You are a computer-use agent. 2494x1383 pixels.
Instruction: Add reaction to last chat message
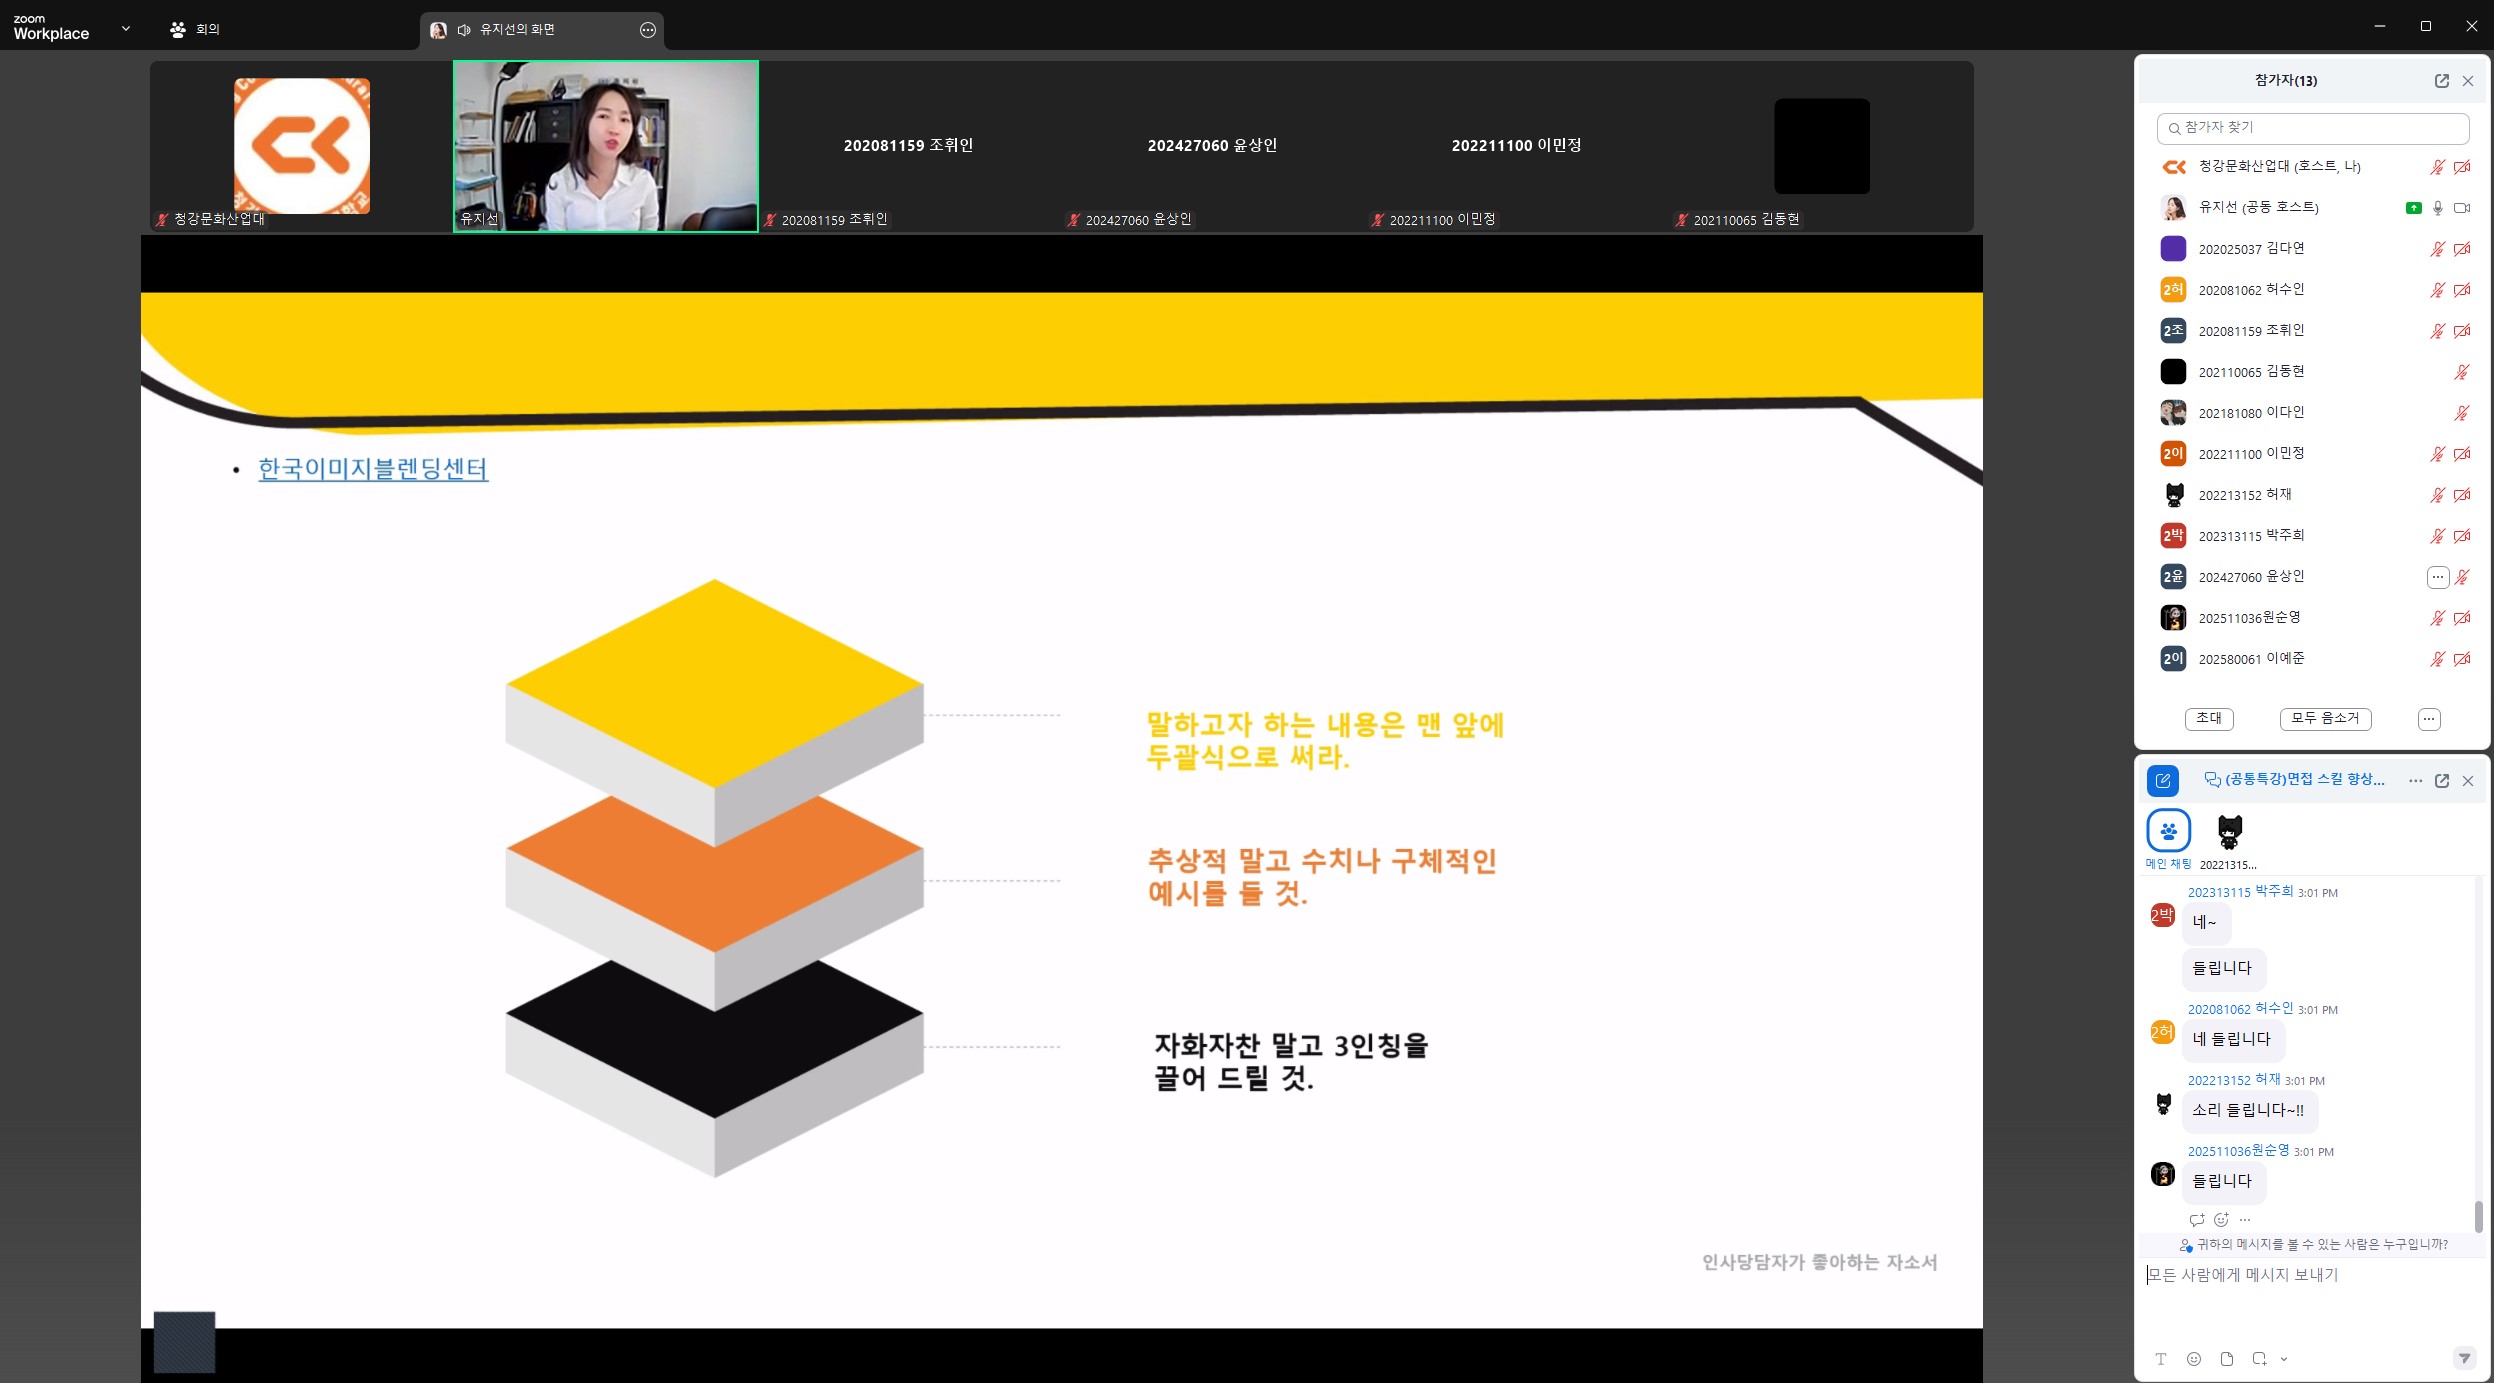tap(2221, 1220)
